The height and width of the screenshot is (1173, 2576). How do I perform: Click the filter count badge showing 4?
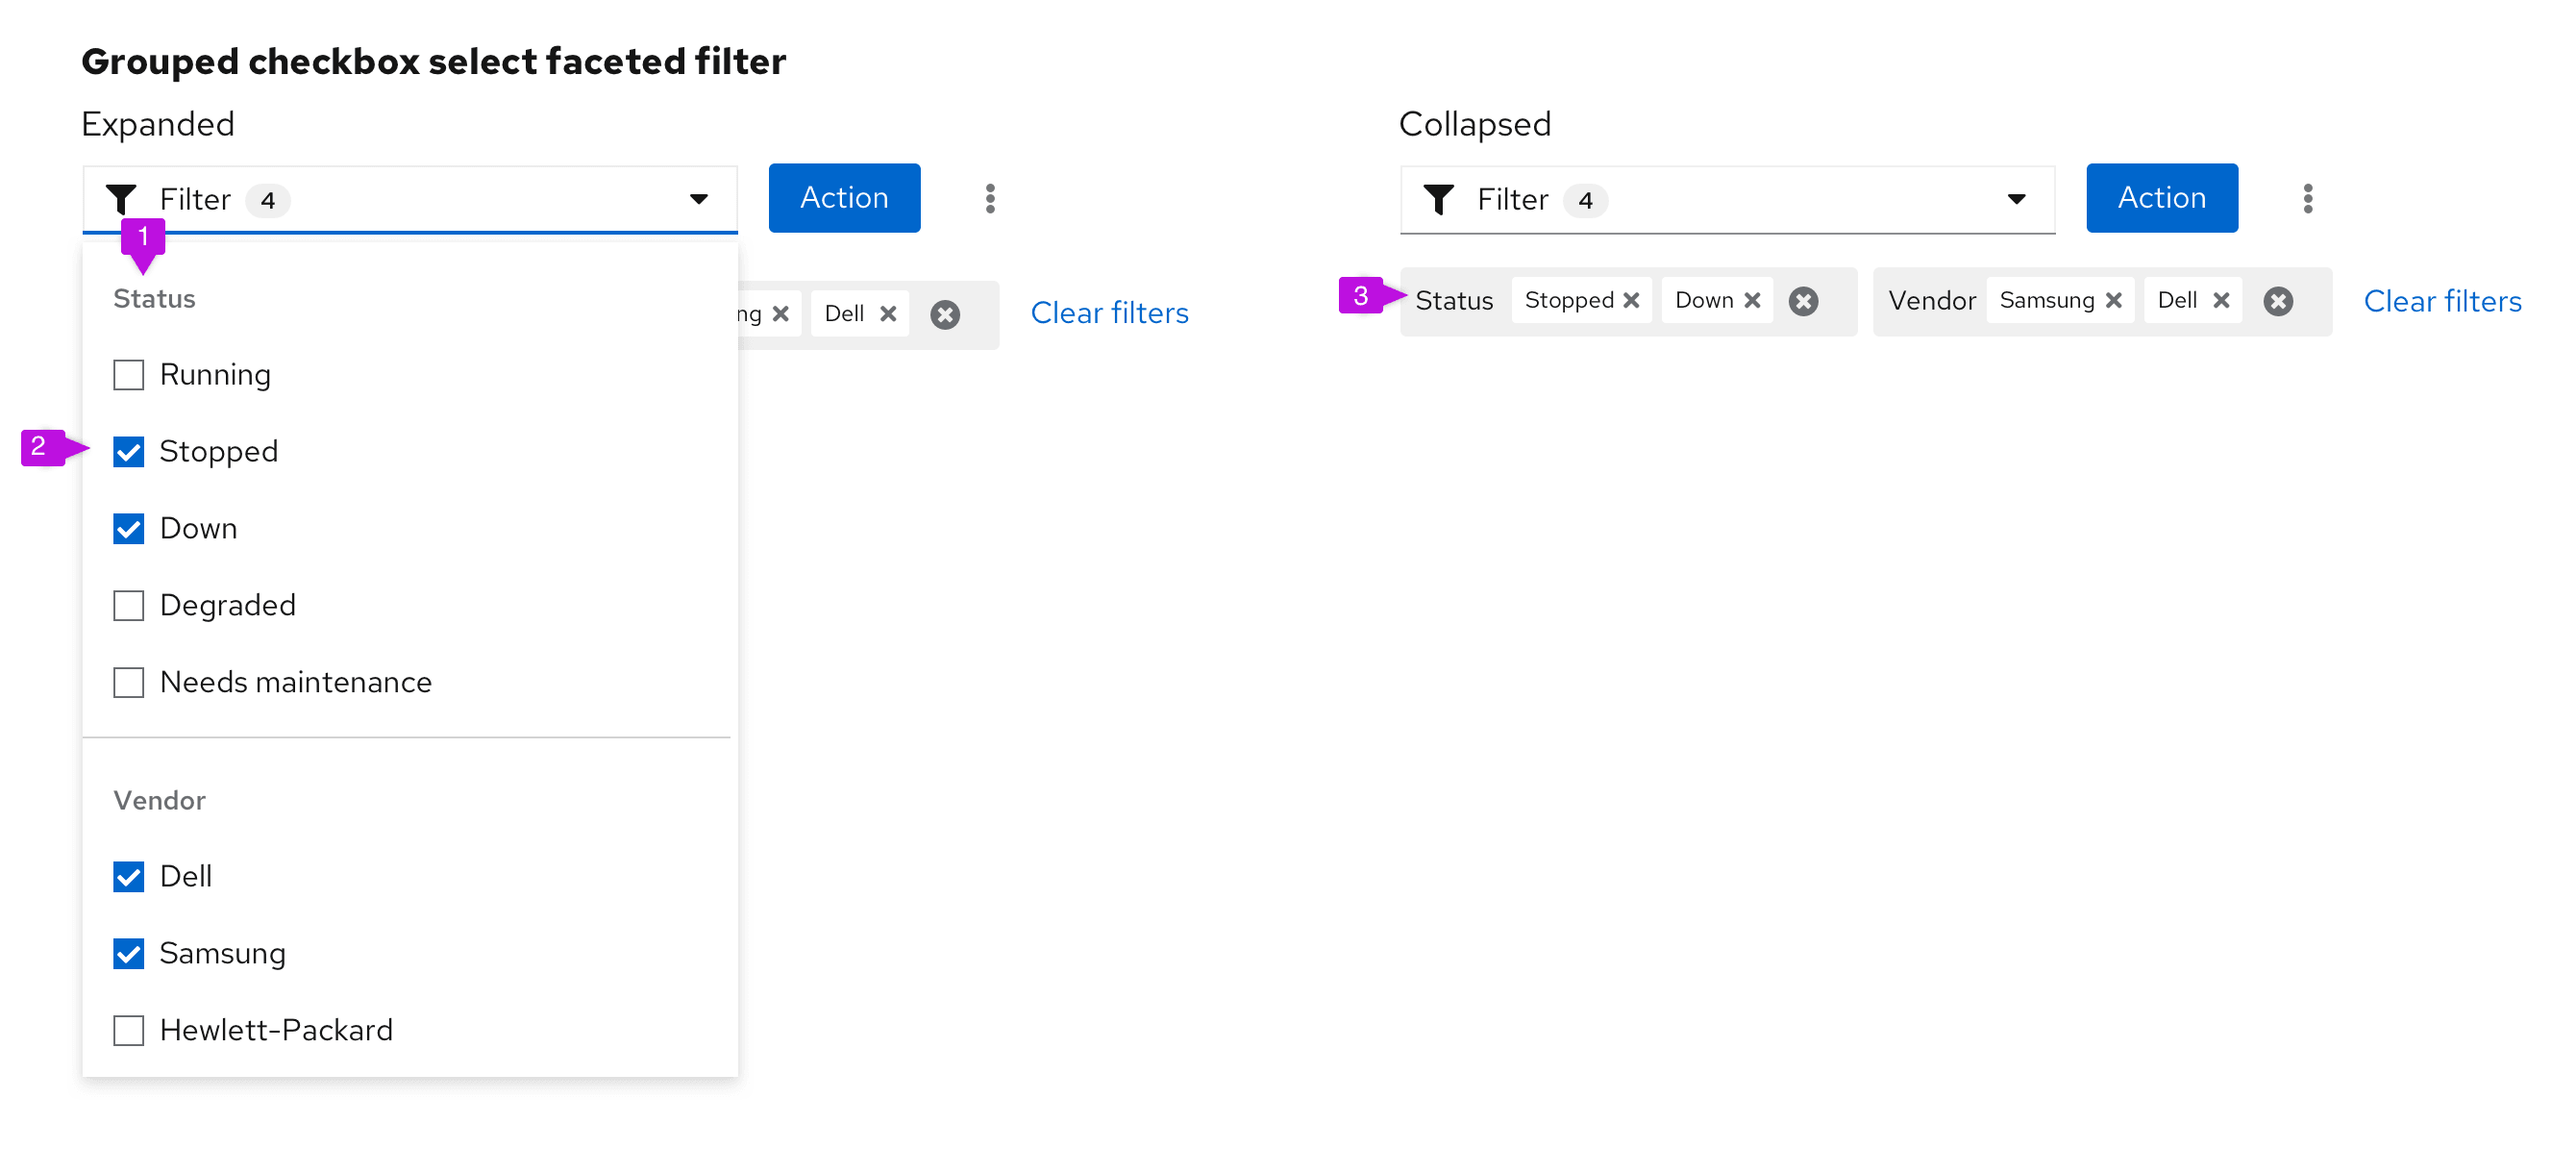268,197
